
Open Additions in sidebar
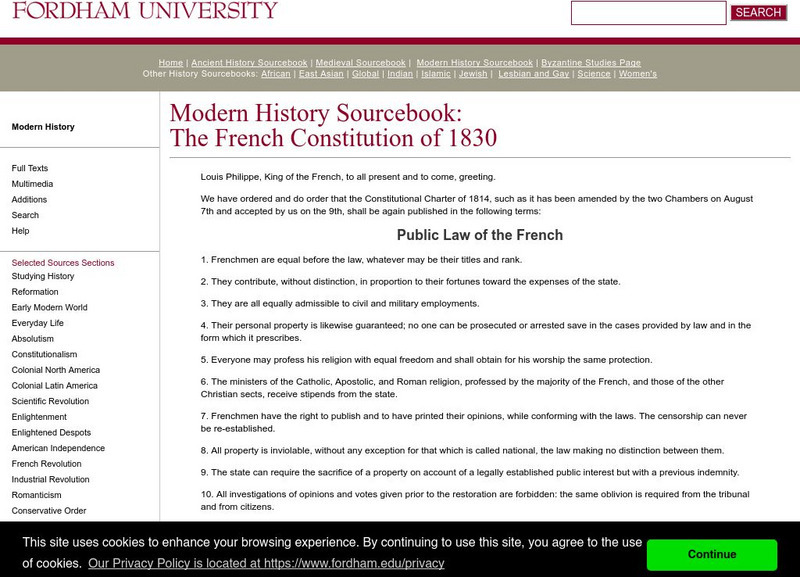[x=29, y=199]
